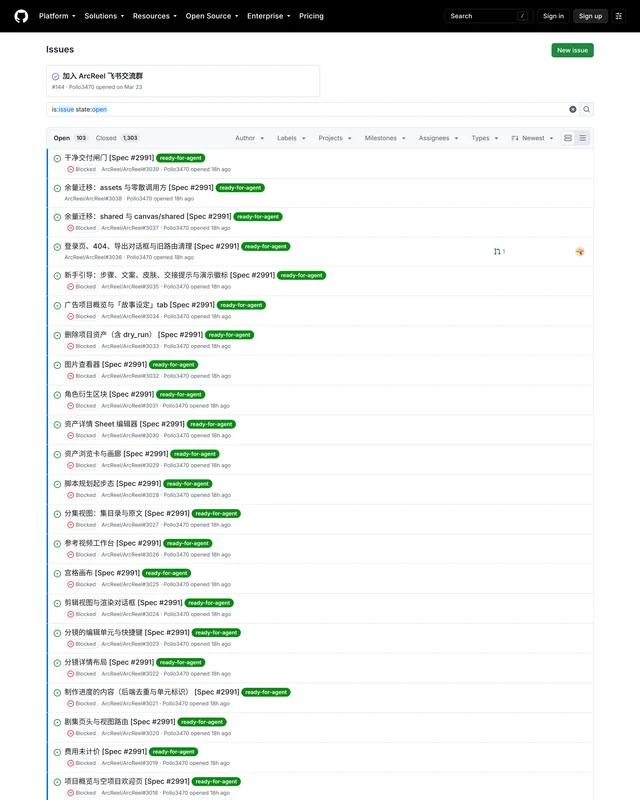Open the assignee avatar on issue #3036
Image resolution: width=640 pixels, height=800 pixels.
580,252
